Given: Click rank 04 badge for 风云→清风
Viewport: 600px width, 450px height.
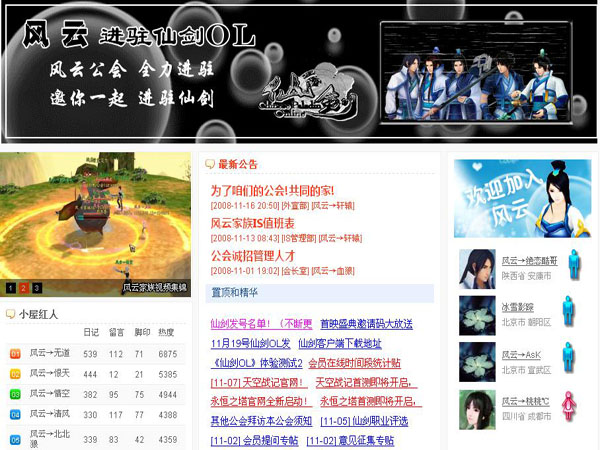Looking at the screenshot, I should click(x=15, y=414).
